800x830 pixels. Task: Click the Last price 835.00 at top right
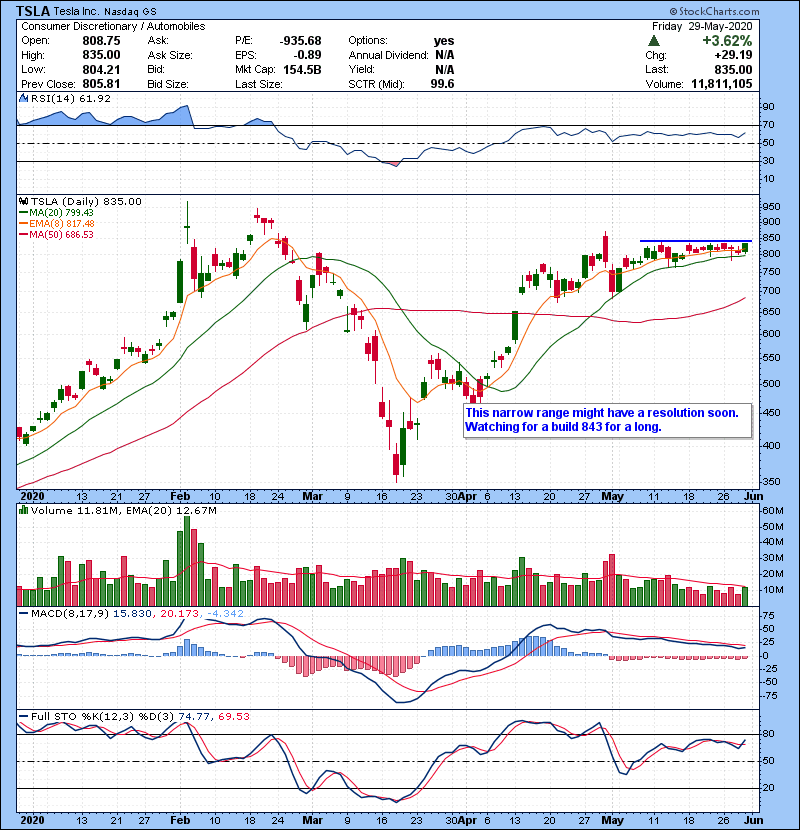[x=733, y=70]
